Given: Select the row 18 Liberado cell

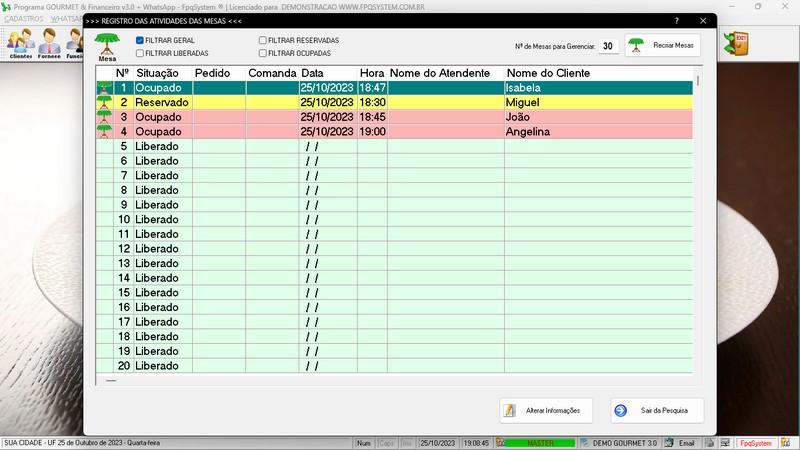Looking at the screenshot, I should tap(163, 336).
